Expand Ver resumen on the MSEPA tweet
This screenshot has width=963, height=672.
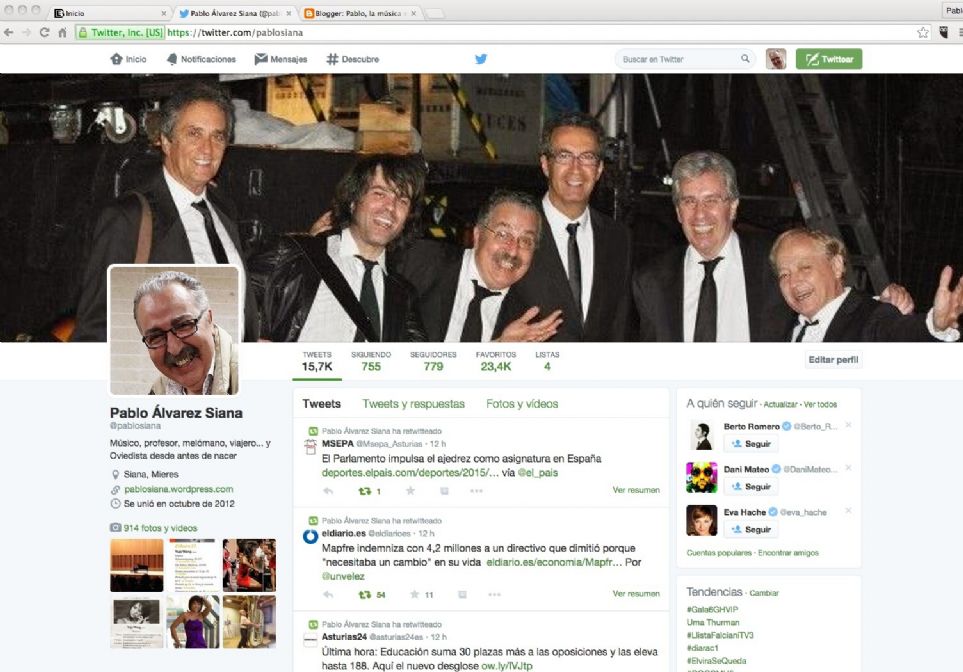pos(636,490)
